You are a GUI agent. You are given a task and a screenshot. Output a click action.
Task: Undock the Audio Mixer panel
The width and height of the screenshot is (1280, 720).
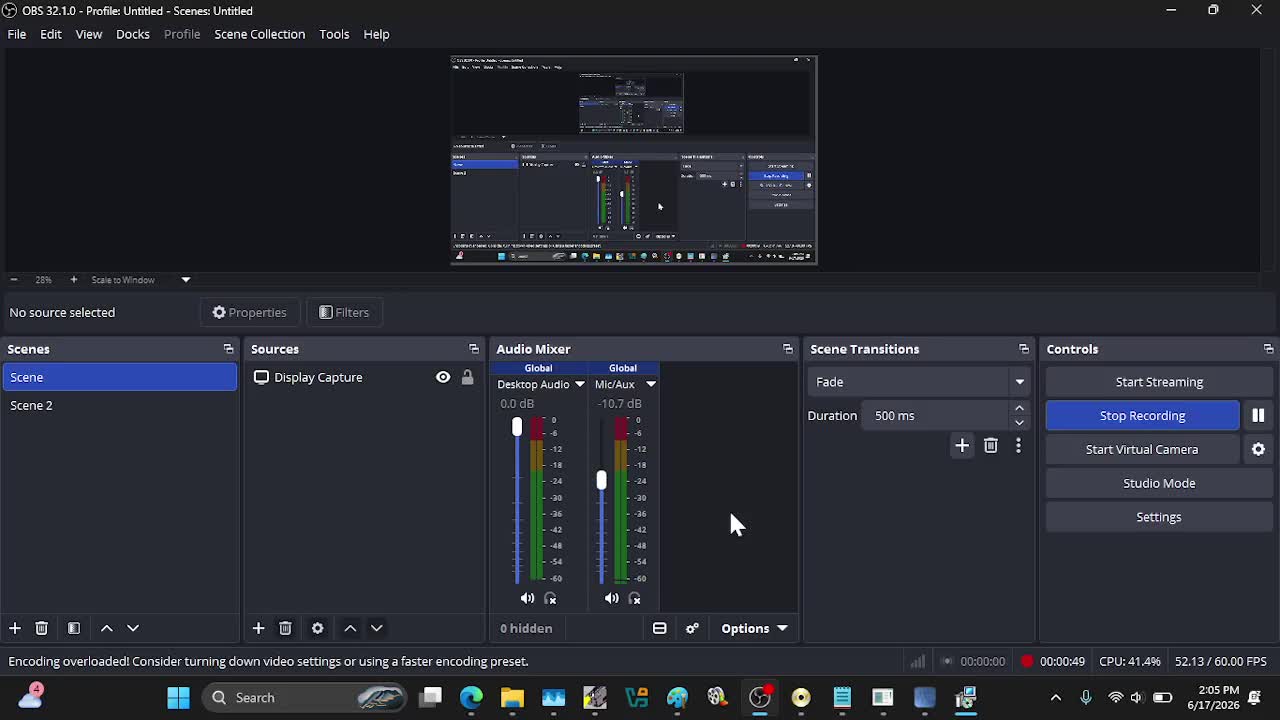pyautogui.click(x=788, y=349)
